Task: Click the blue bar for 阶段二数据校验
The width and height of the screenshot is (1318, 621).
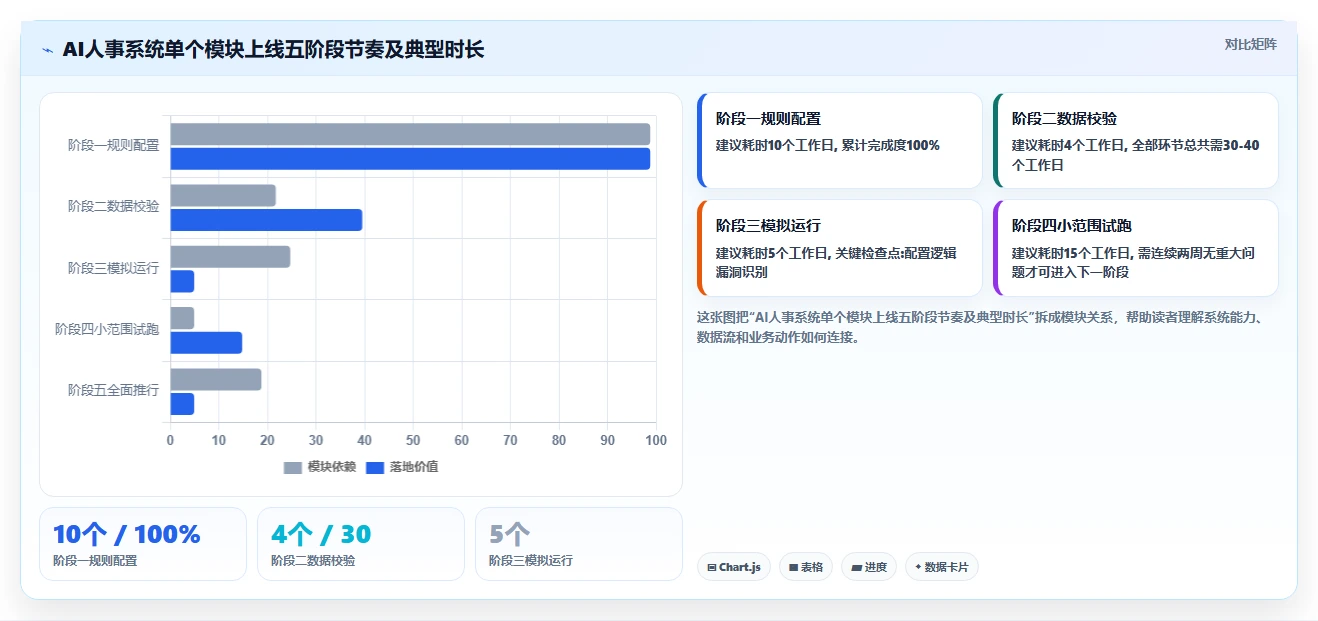Action: (x=266, y=220)
